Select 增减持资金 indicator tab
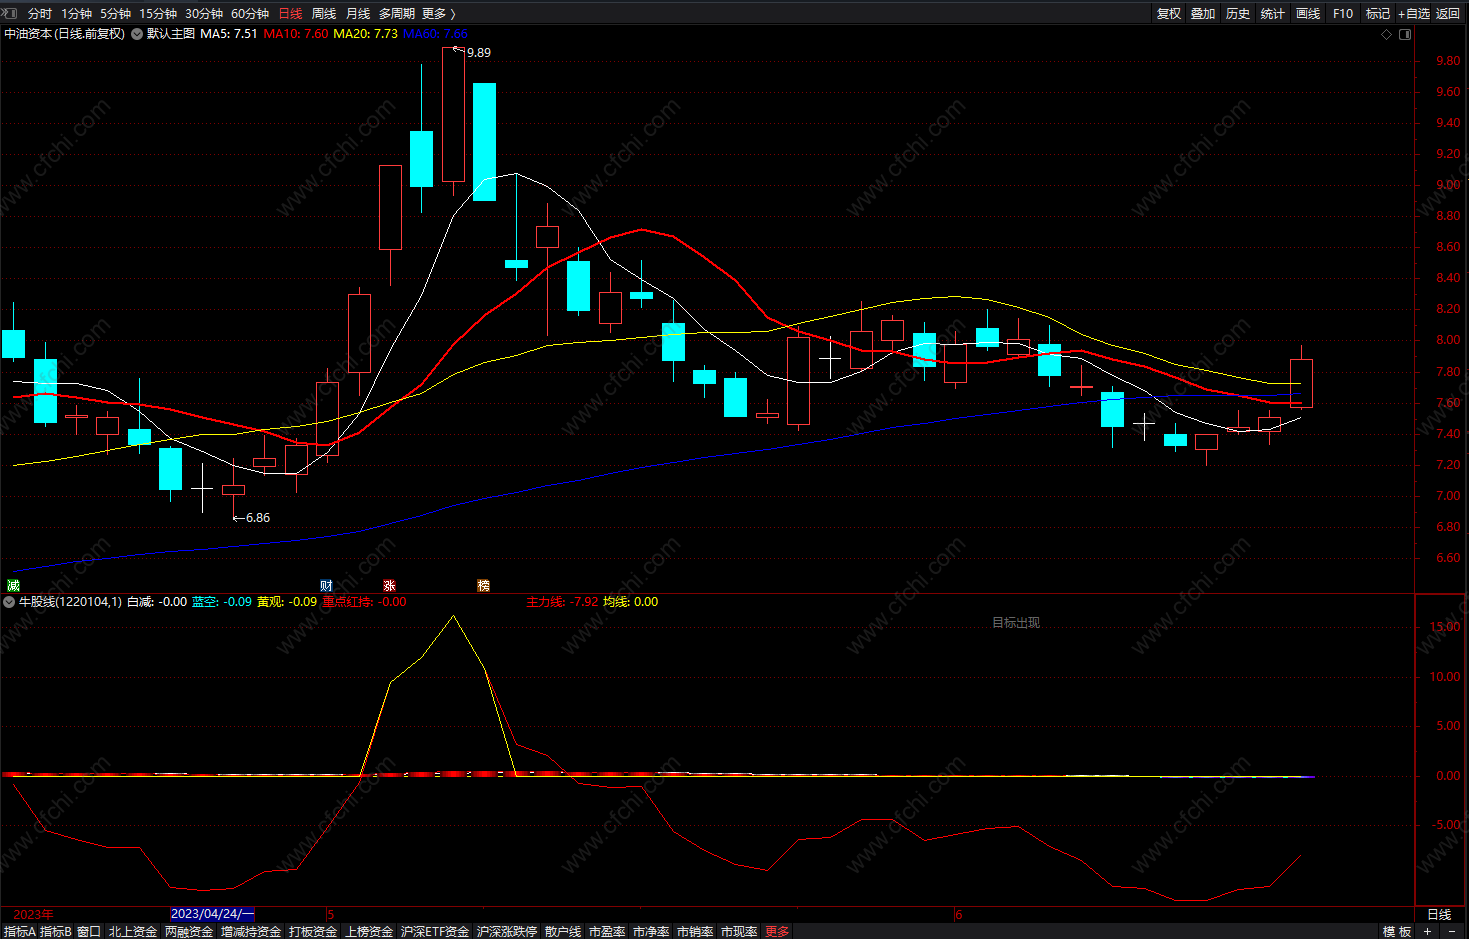Image resolution: width=1469 pixels, height=939 pixels. point(251,931)
